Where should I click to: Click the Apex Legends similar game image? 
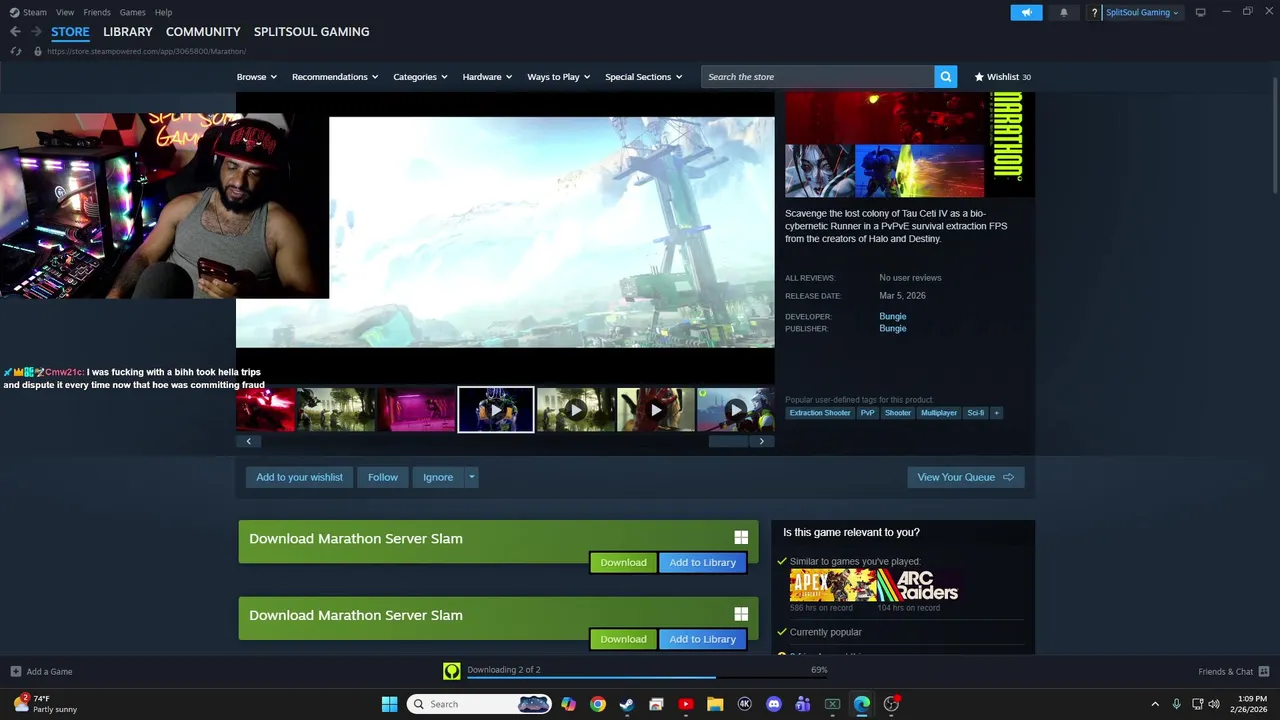[x=832, y=585]
